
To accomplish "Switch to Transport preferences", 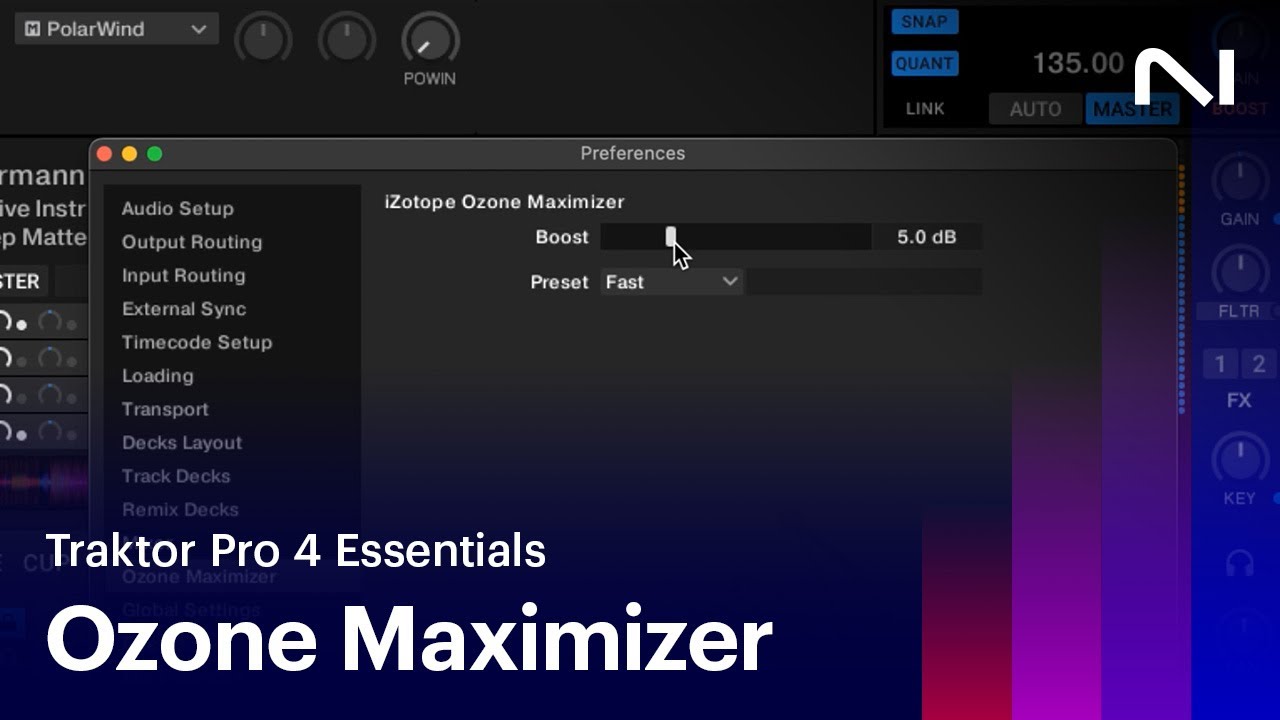I will click(x=165, y=409).
